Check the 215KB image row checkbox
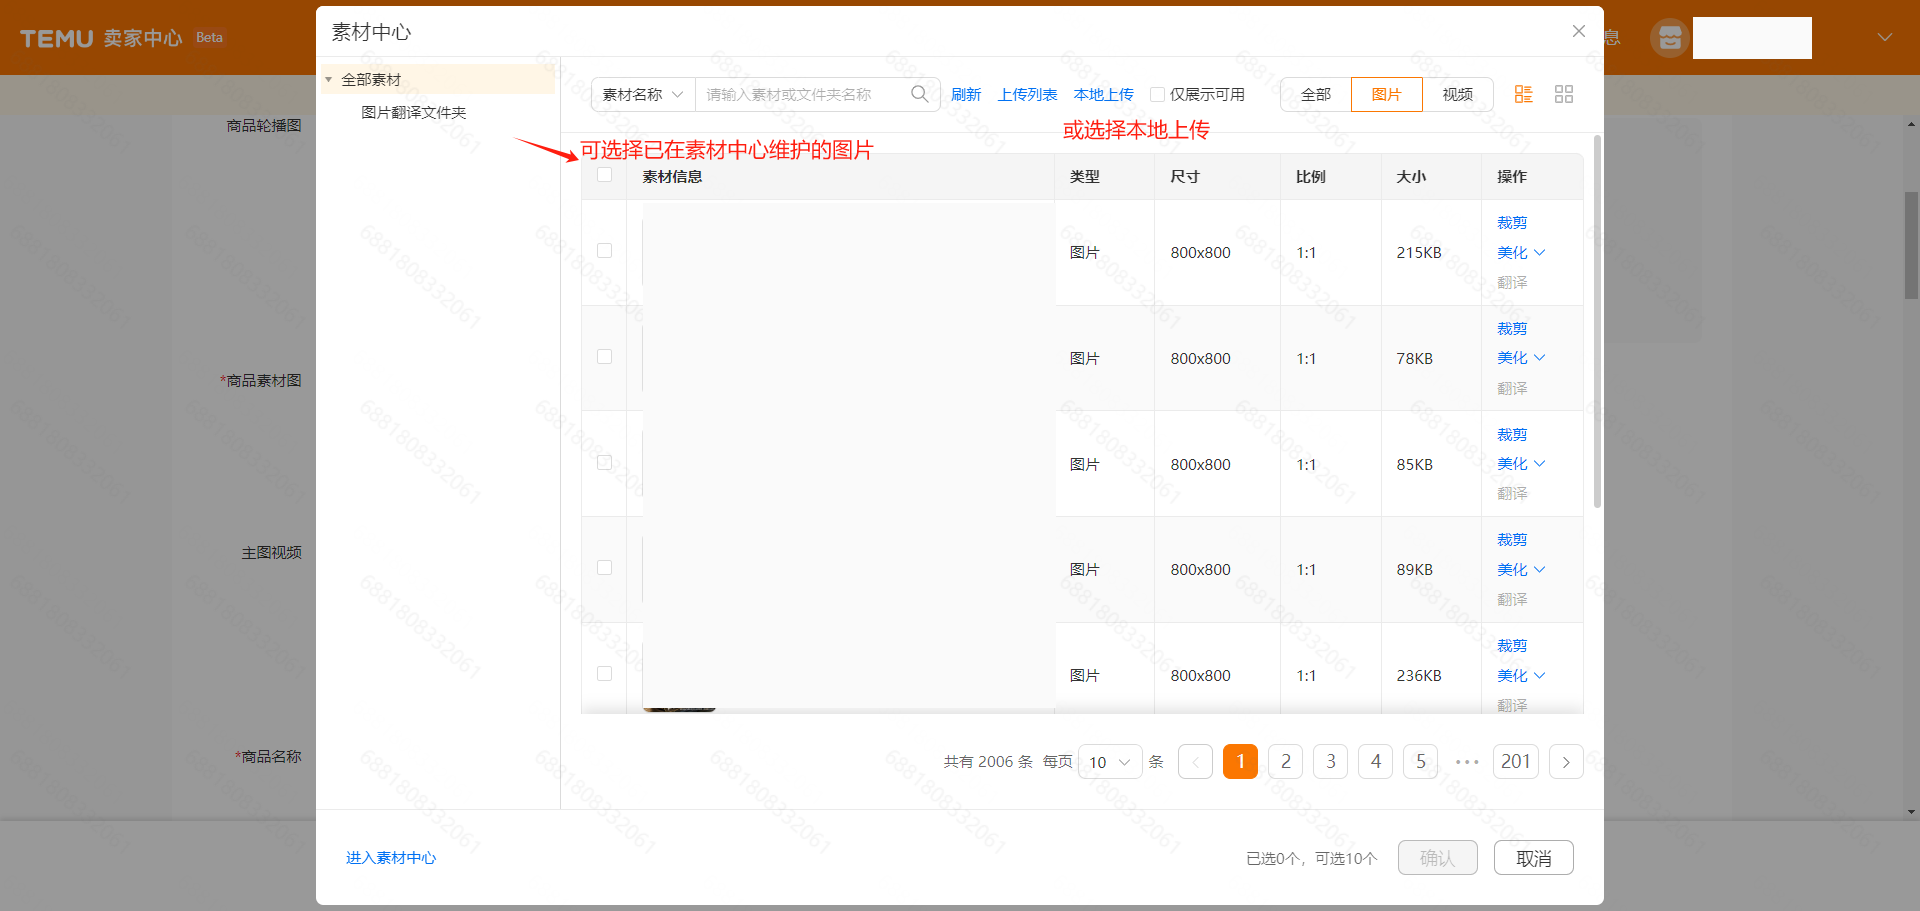 point(604,251)
